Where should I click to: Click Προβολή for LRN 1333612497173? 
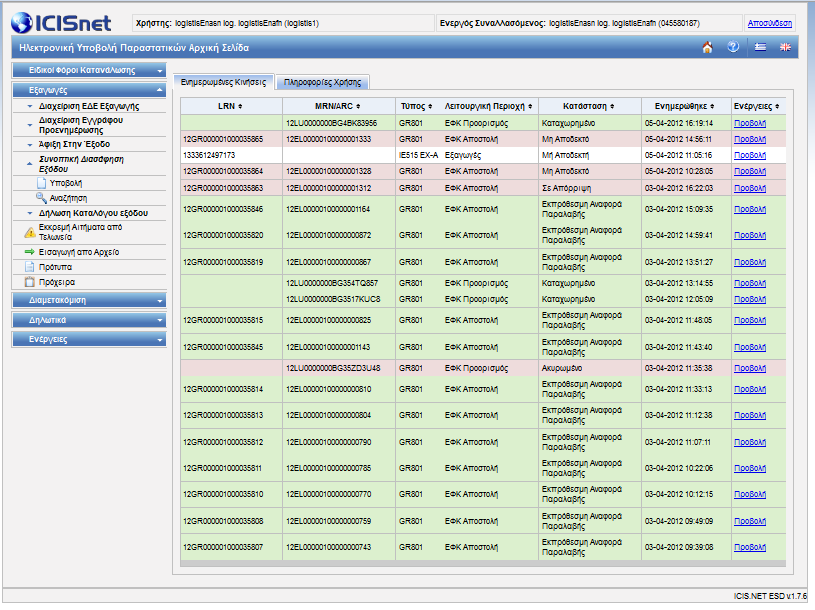pos(750,155)
